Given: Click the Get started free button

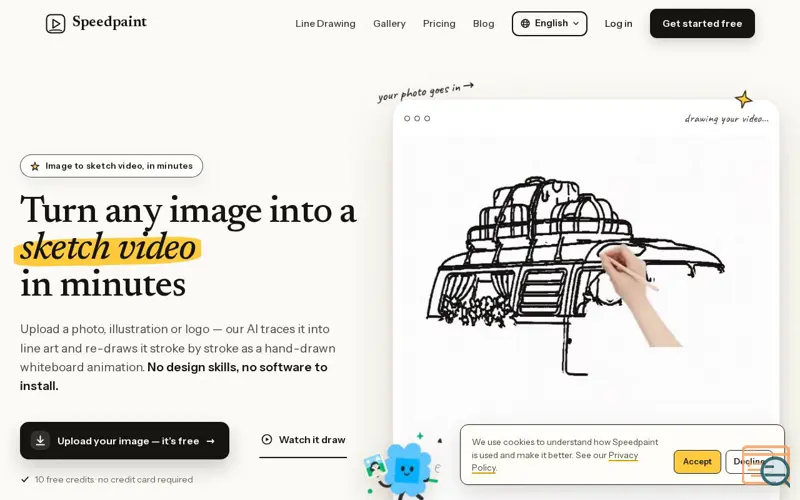Looking at the screenshot, I should [702, 23].
